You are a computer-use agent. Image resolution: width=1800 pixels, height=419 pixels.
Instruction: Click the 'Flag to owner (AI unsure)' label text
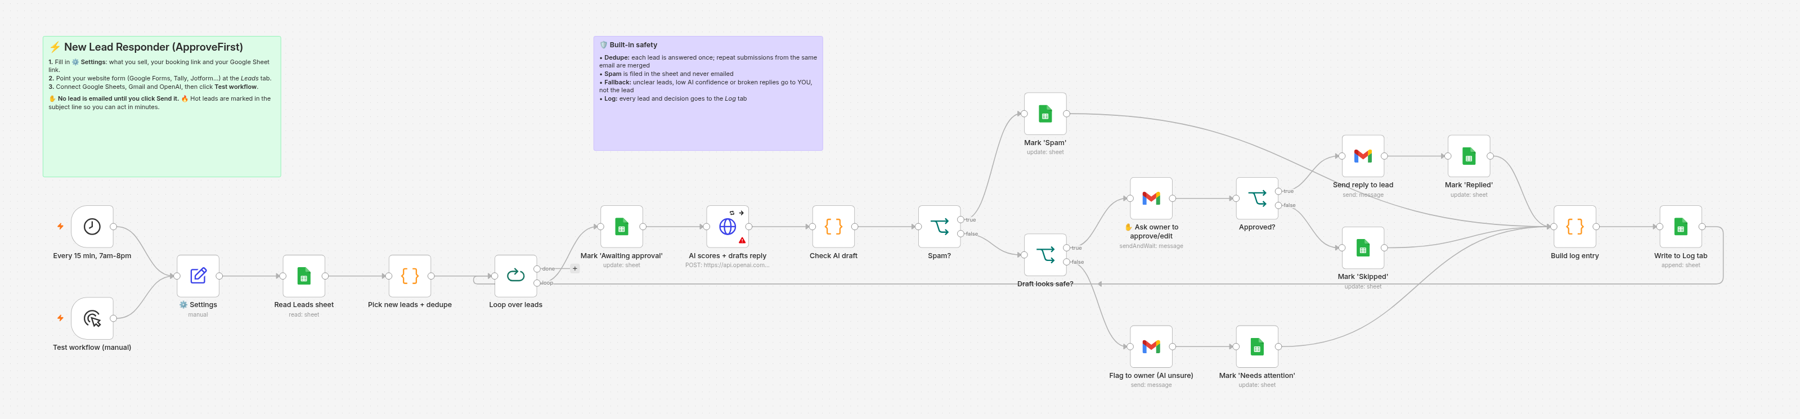pos(1151,375)
